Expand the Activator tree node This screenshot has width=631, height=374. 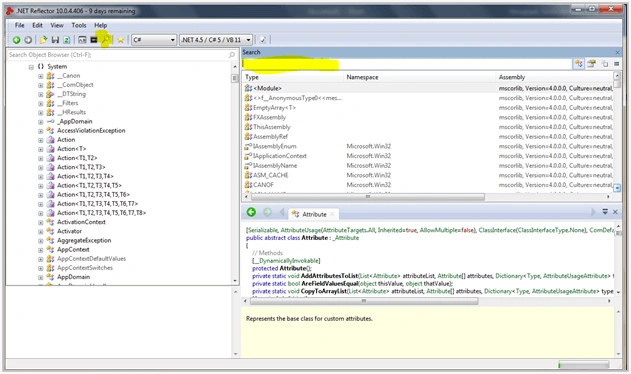41,232
